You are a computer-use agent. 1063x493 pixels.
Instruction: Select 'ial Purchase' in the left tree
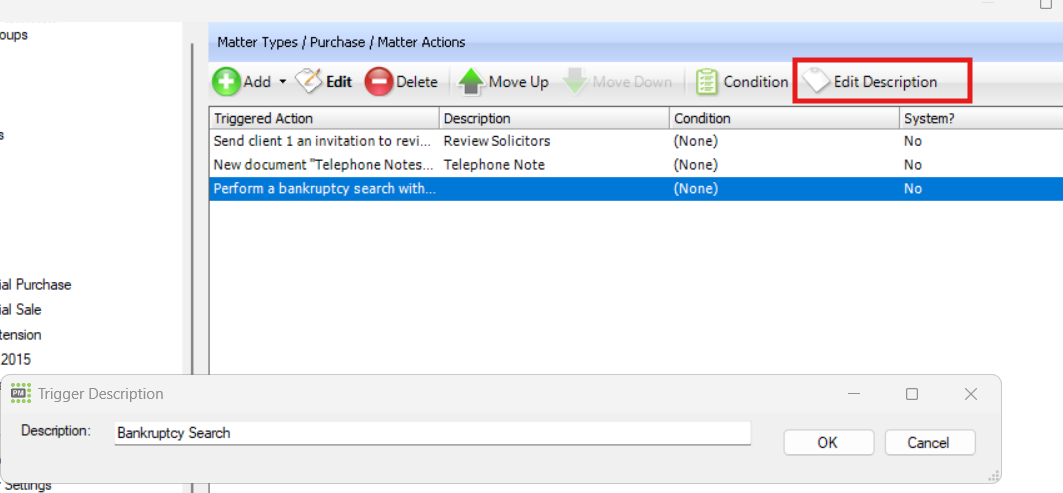(x=35, y=285)
